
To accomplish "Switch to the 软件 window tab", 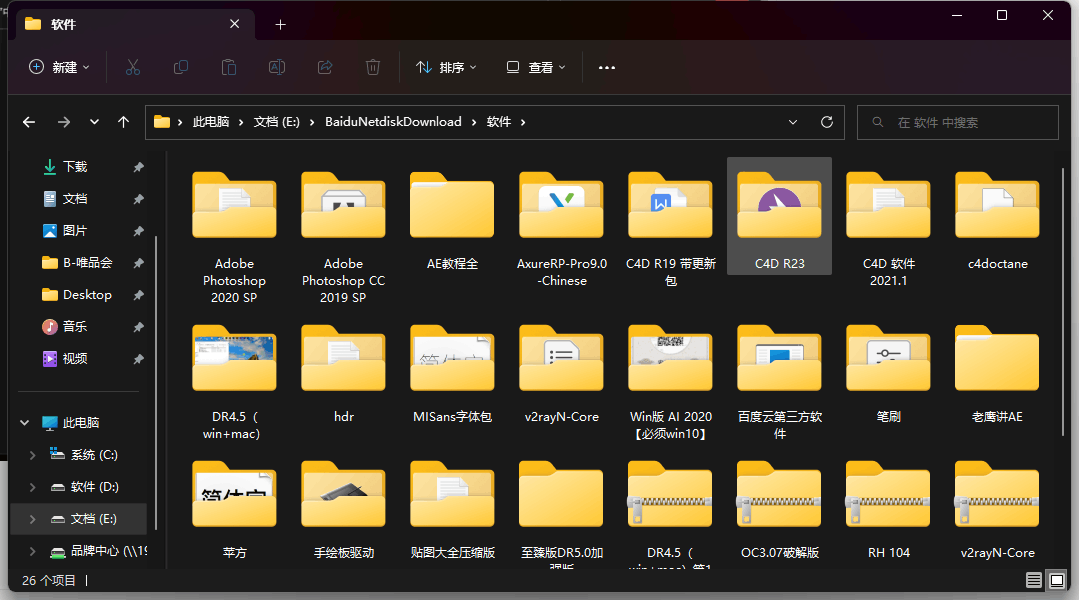I will (x=135, y=24).
